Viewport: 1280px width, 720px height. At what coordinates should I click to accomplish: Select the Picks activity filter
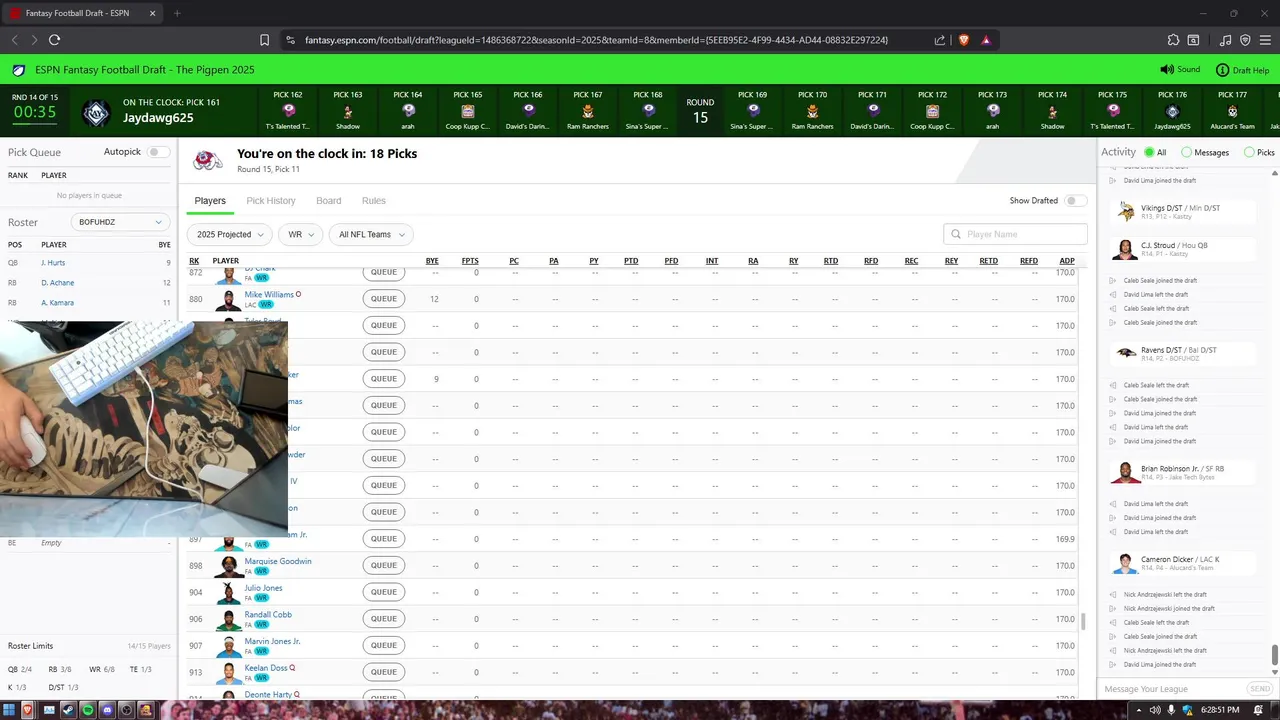pos(1249,152)
